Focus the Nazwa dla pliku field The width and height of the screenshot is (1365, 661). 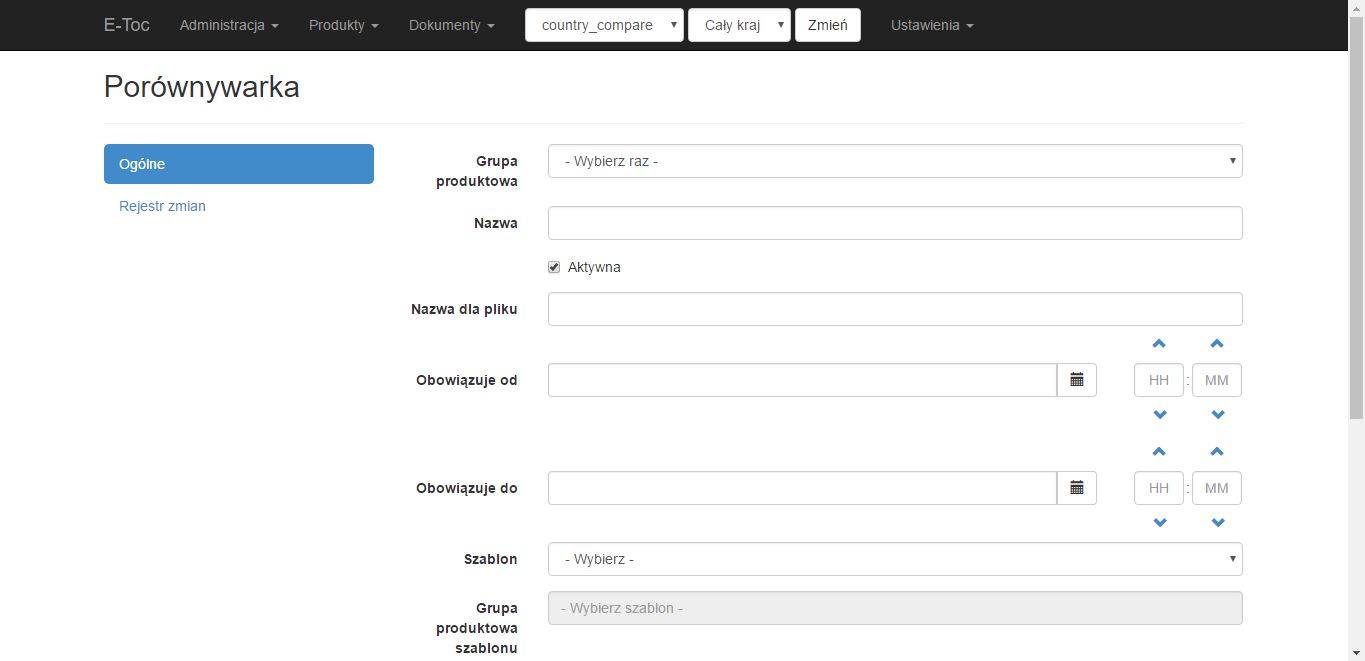pos(895,309)
